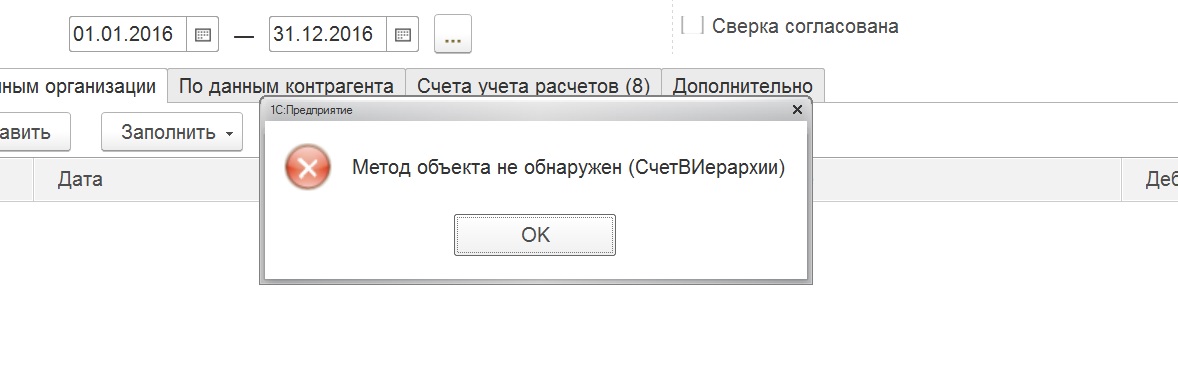
Task: Toggle the Сверка согласована checkbox
Action: [692, 25]
